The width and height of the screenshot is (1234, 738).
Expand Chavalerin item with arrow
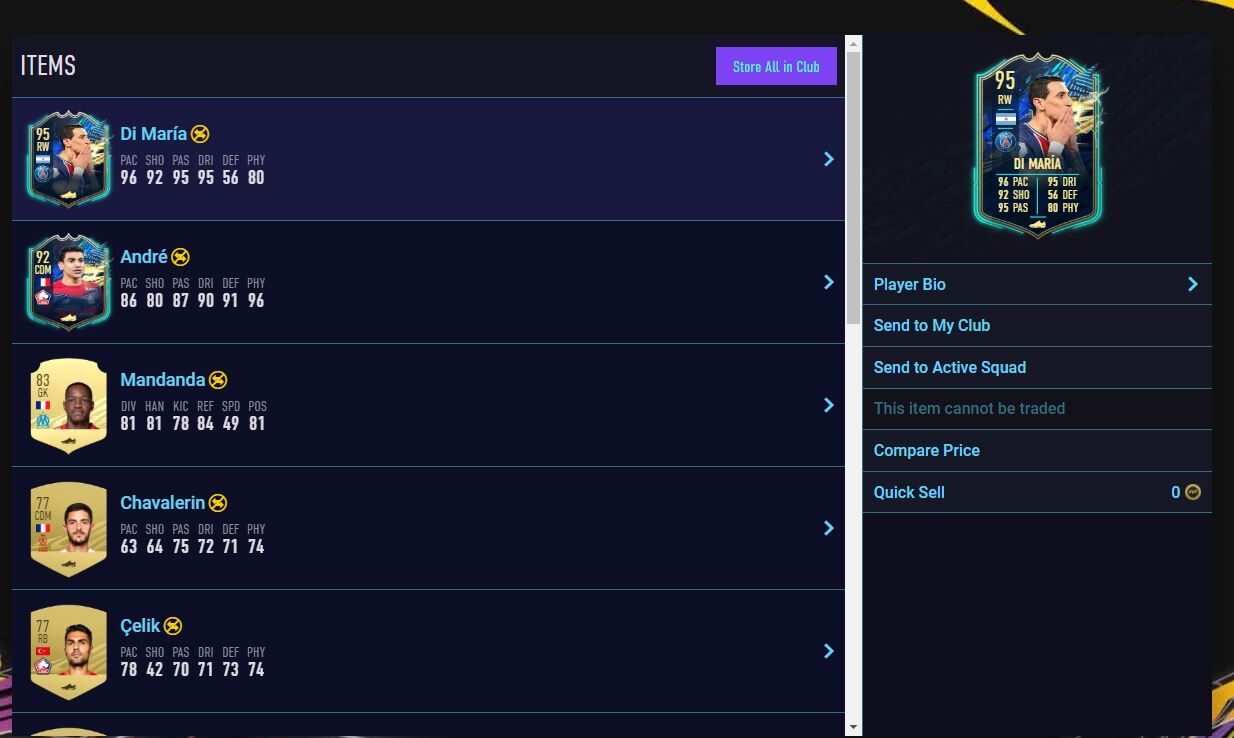(x=828, y=528)
